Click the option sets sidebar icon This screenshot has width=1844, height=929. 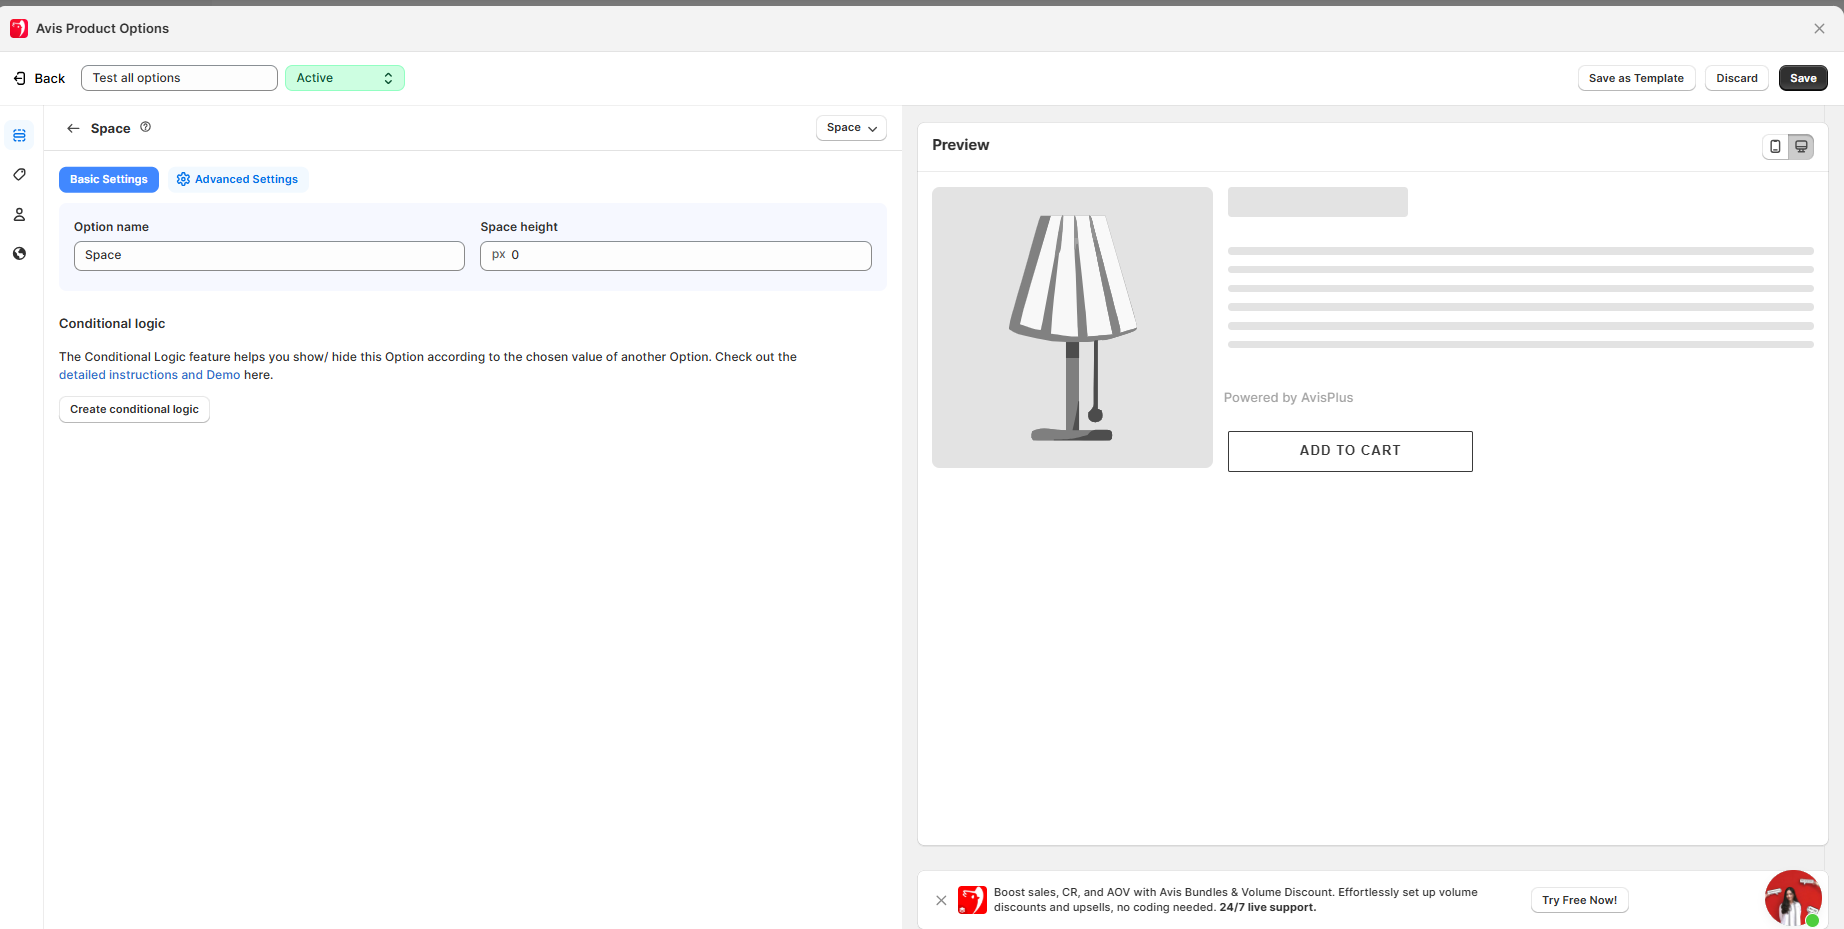tap(19, 135)
